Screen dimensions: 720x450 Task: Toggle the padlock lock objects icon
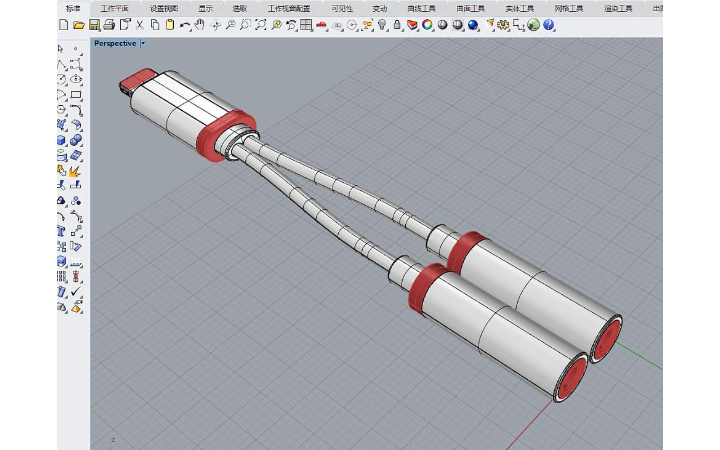click(397, 24)
